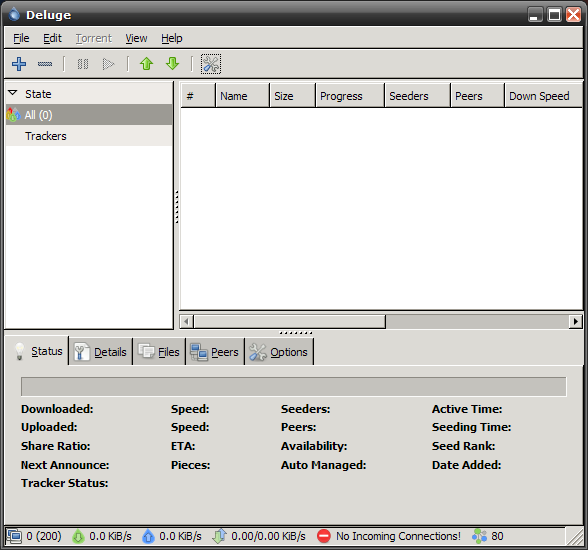588x550 pixels.
Task: Click the Queue Down green arrow
Action: click(x=172, y=64)
